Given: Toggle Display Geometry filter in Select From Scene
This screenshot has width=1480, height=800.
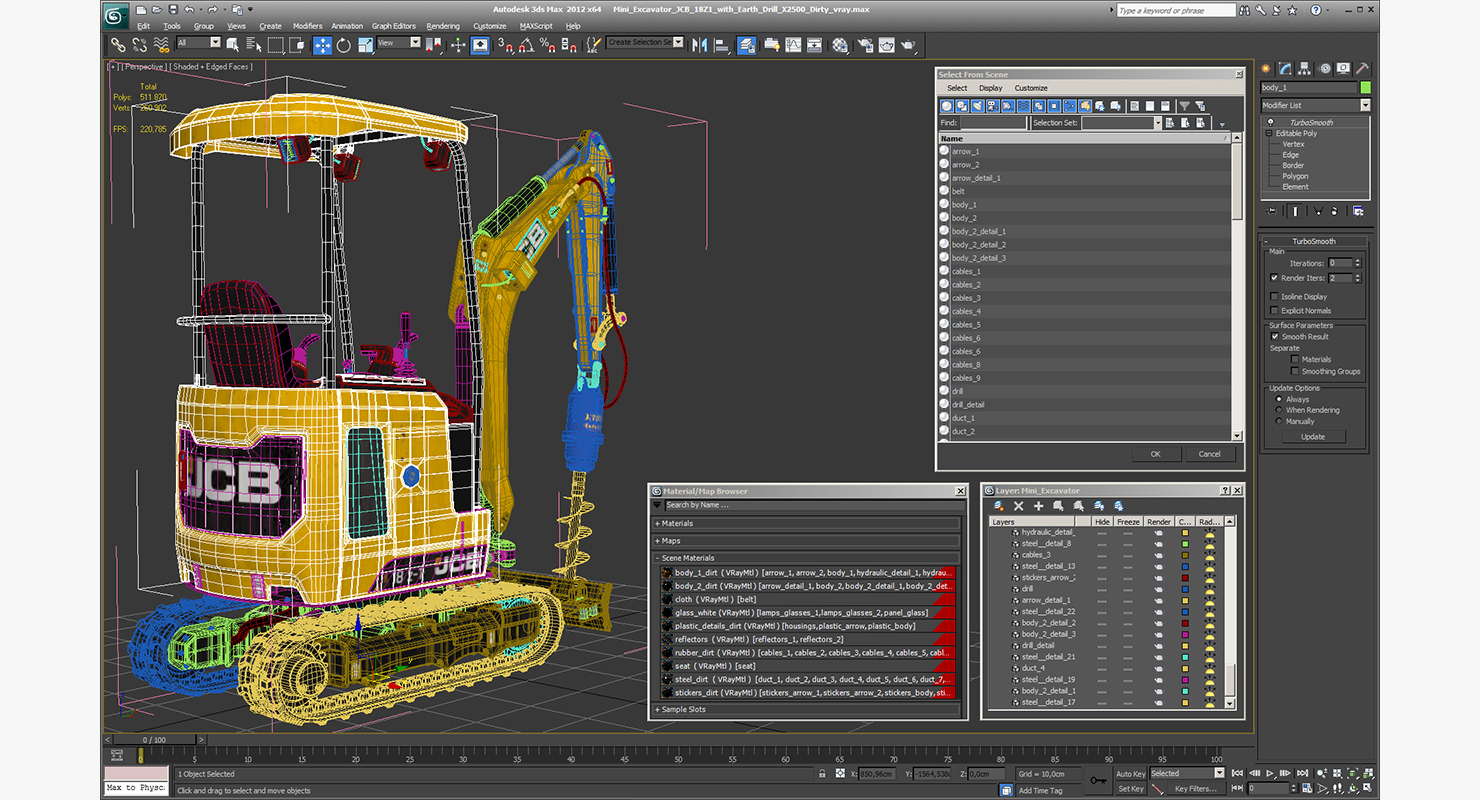Looking at the screenshot, I should 947,106.
